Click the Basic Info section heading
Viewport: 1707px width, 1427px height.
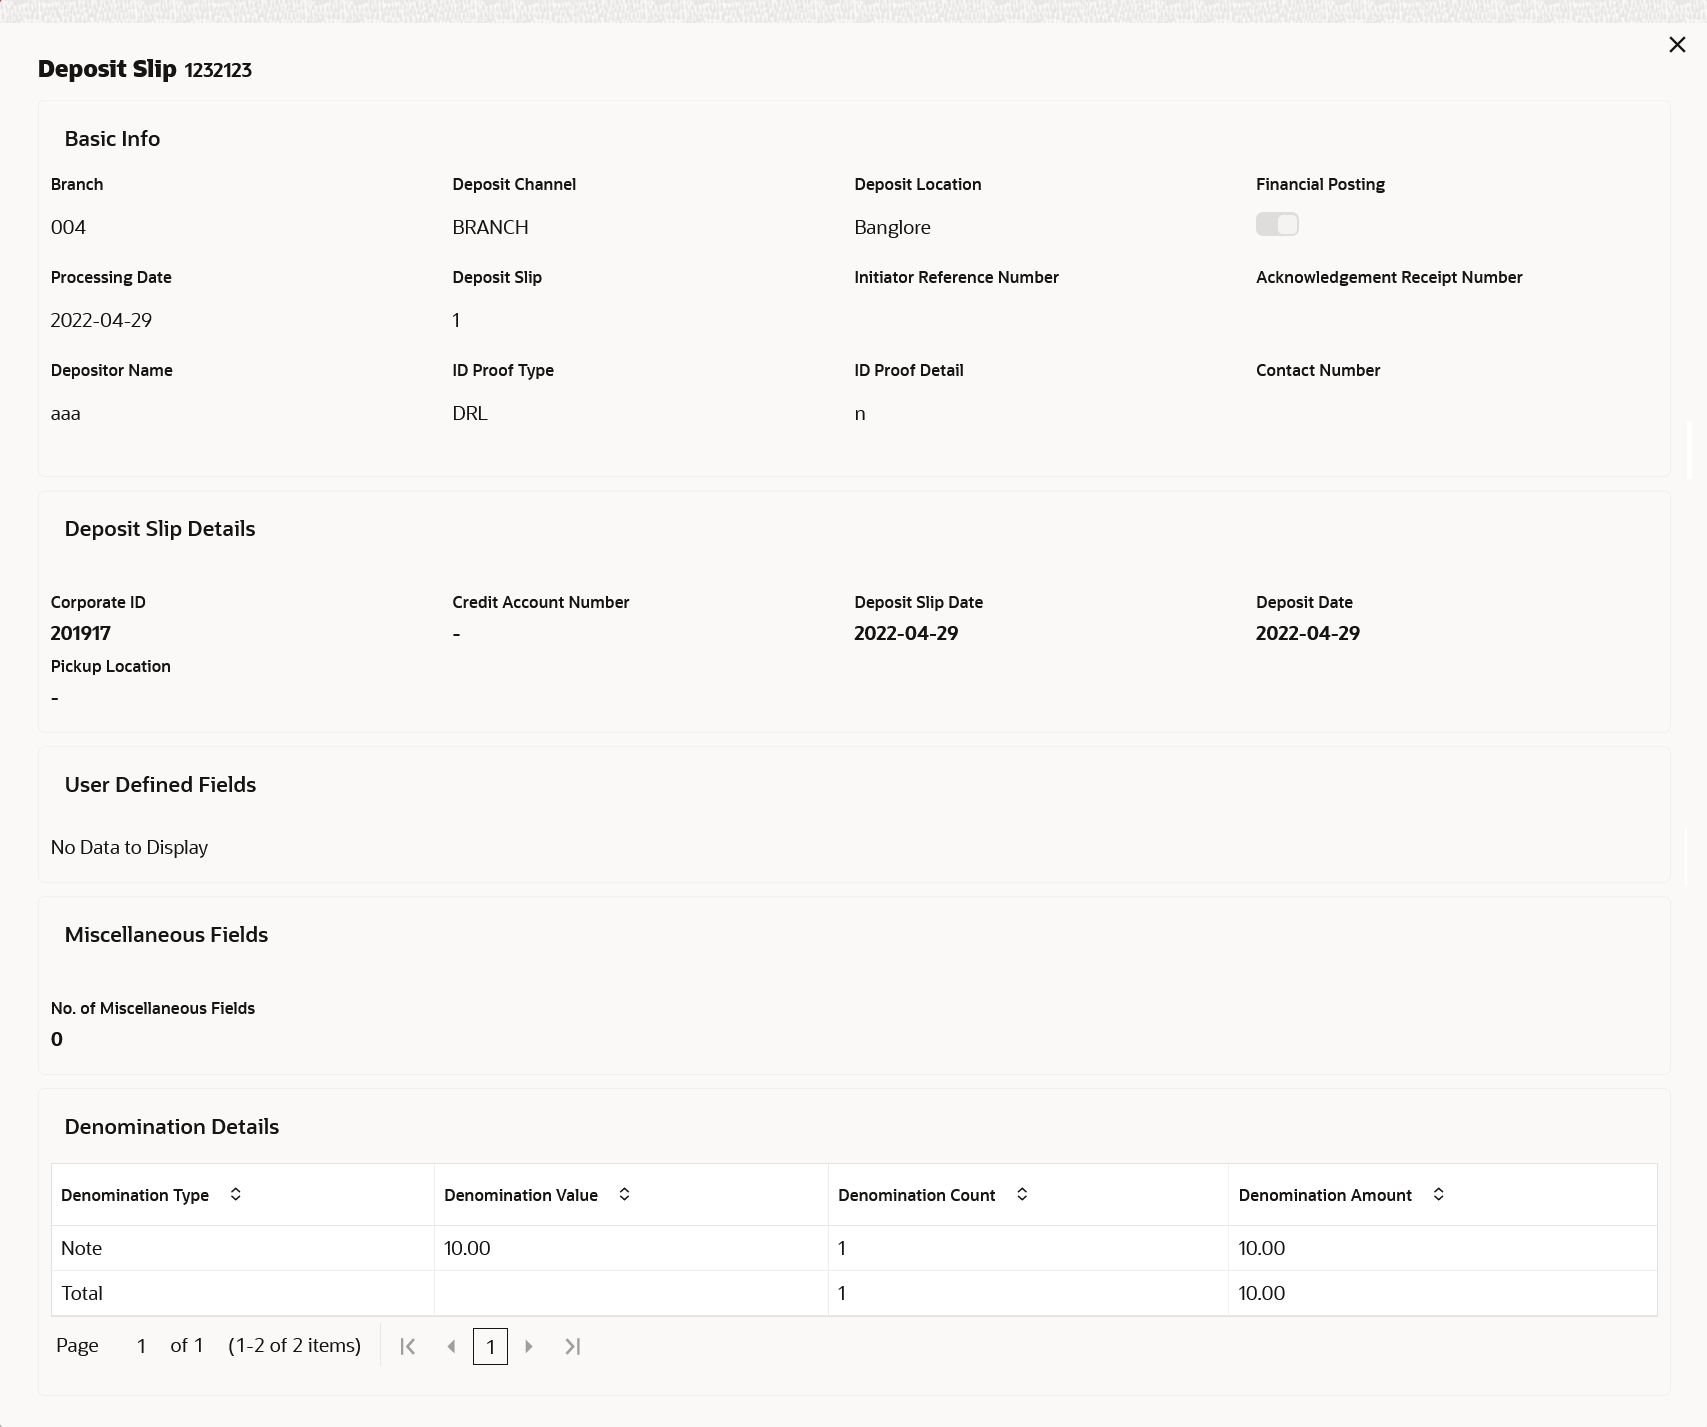click(112, 138)
